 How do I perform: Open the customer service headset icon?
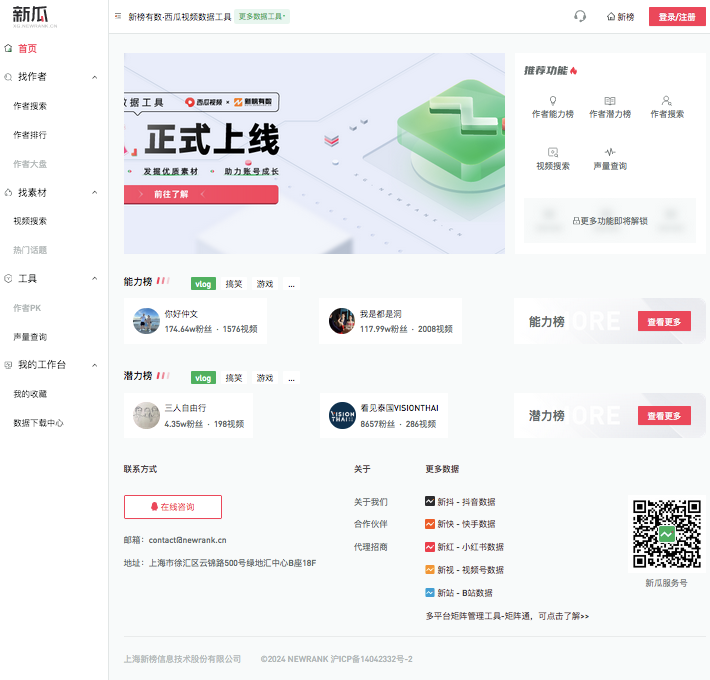pos(580,16)
